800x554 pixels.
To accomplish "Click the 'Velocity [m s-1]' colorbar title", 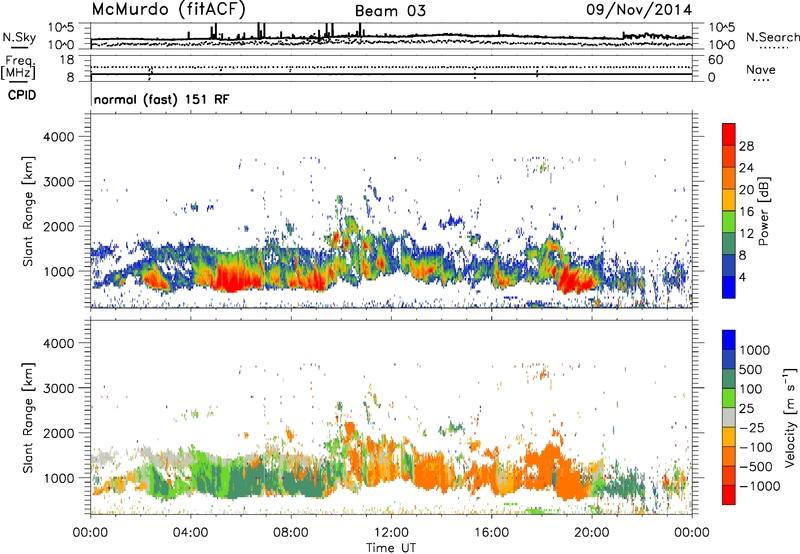I will click(x=790, y=417).
